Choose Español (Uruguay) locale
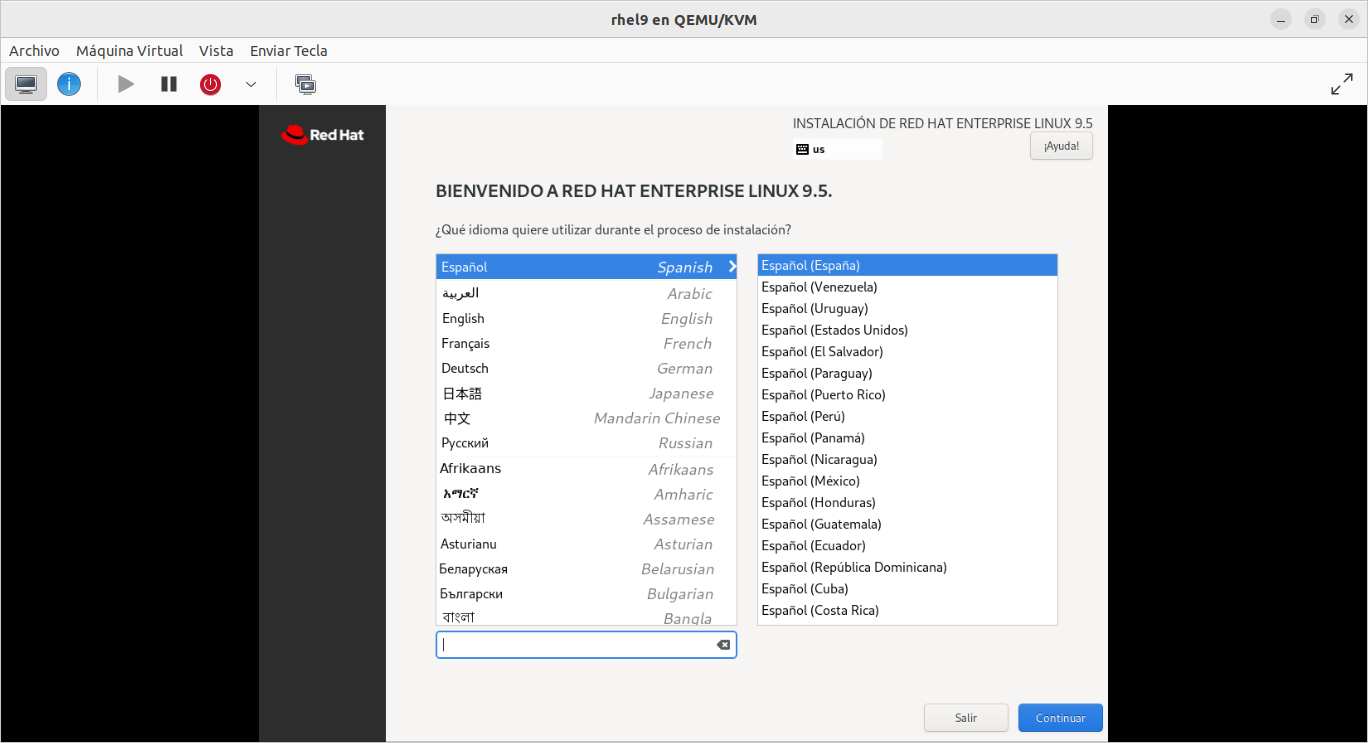The height and width of the screenshot is (743, 1368). [907, 308]
